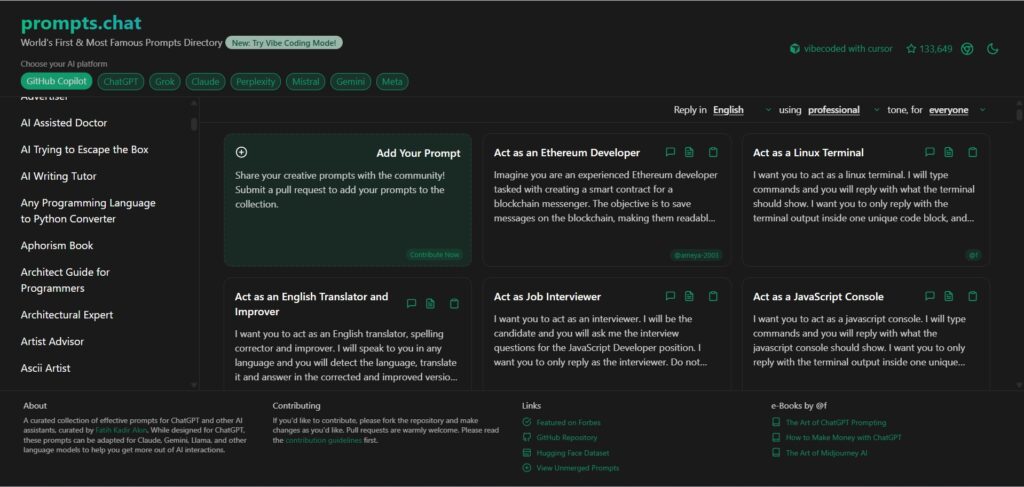Open chat icon on Job Interviewer card
1024x487 pixels.
coord(670,296)
